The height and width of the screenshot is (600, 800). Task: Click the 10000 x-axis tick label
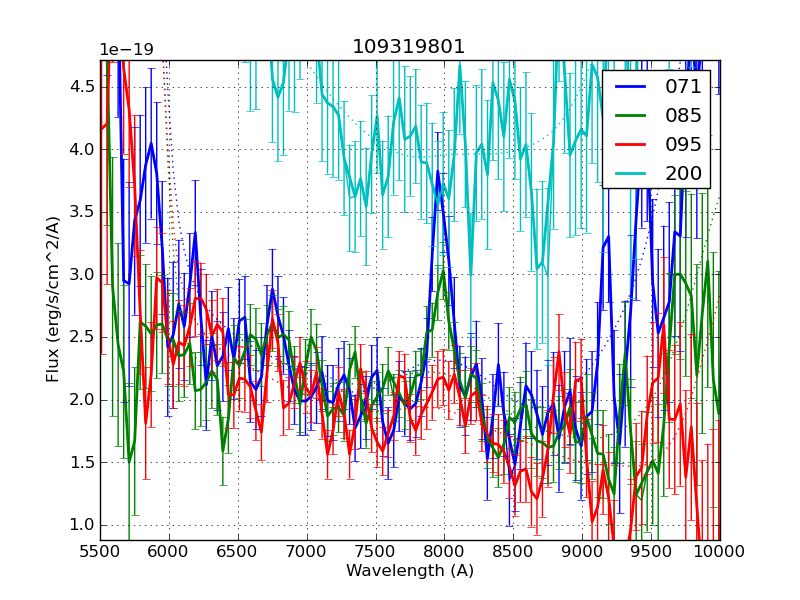719,551
